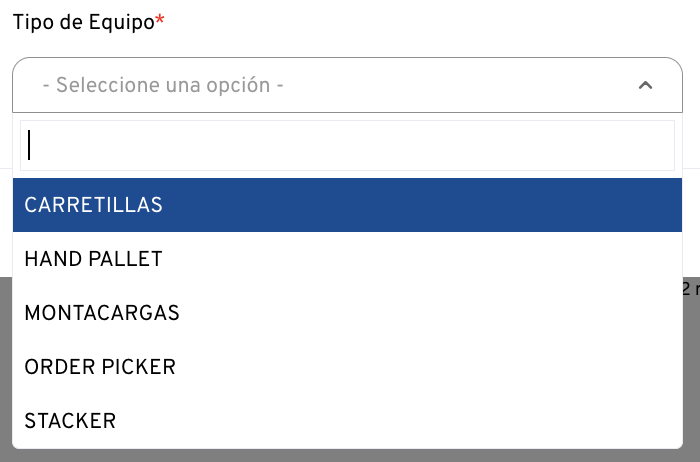The height and width of the screenshot is (462, 700).
Task: Click the last option, STACKER
Action: [x=70, y=421]
